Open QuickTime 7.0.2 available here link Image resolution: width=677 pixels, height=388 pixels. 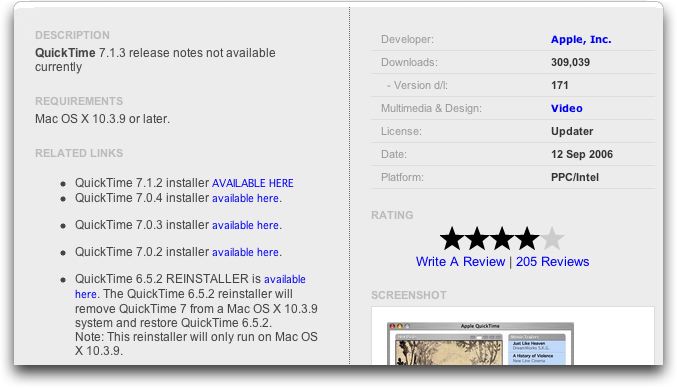(x=245, y=252)
